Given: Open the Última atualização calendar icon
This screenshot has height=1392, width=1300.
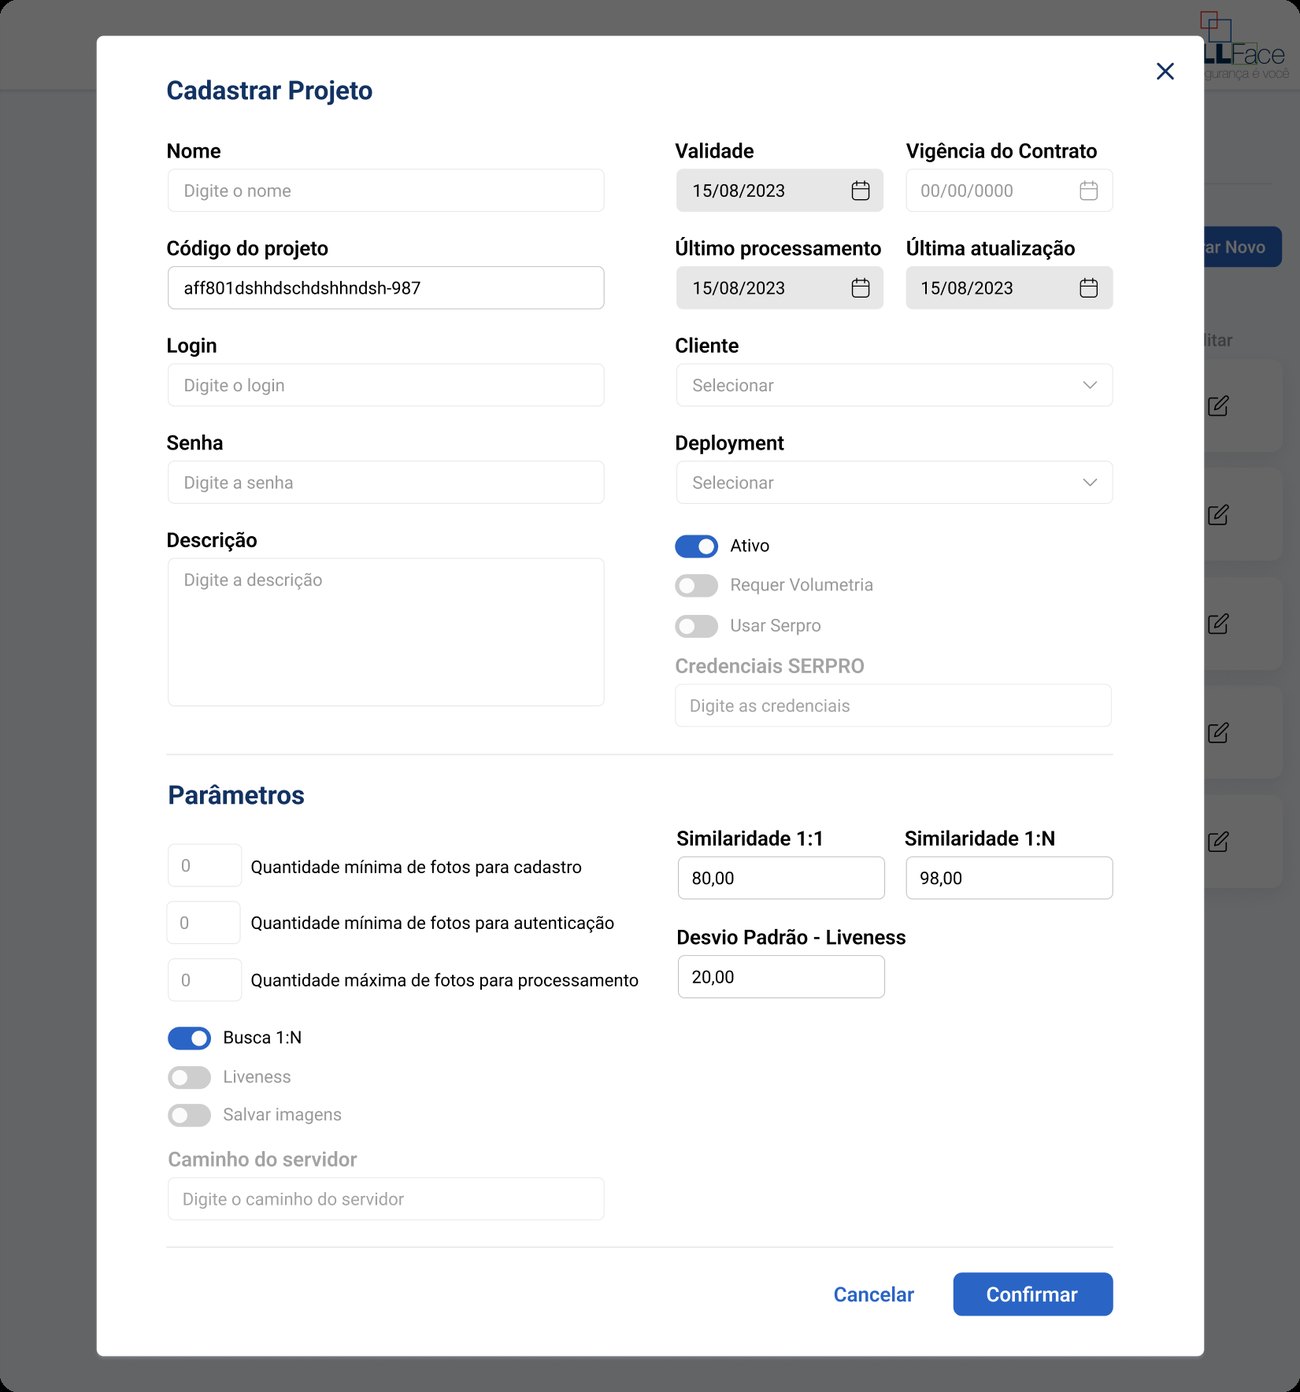Looking at the screenshot, I should click(1089, 288).
